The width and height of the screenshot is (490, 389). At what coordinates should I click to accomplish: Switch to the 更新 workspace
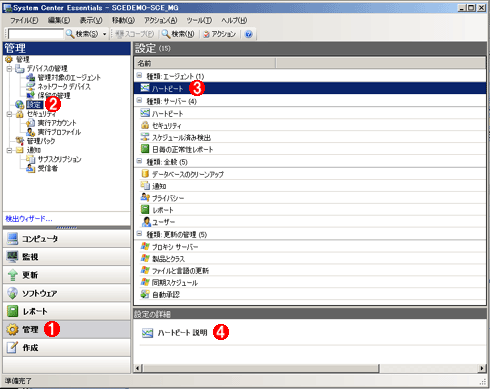click(67, 275)
